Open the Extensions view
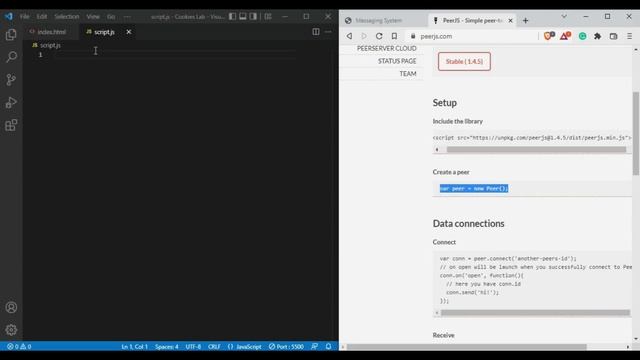 [x=11, y=125]
